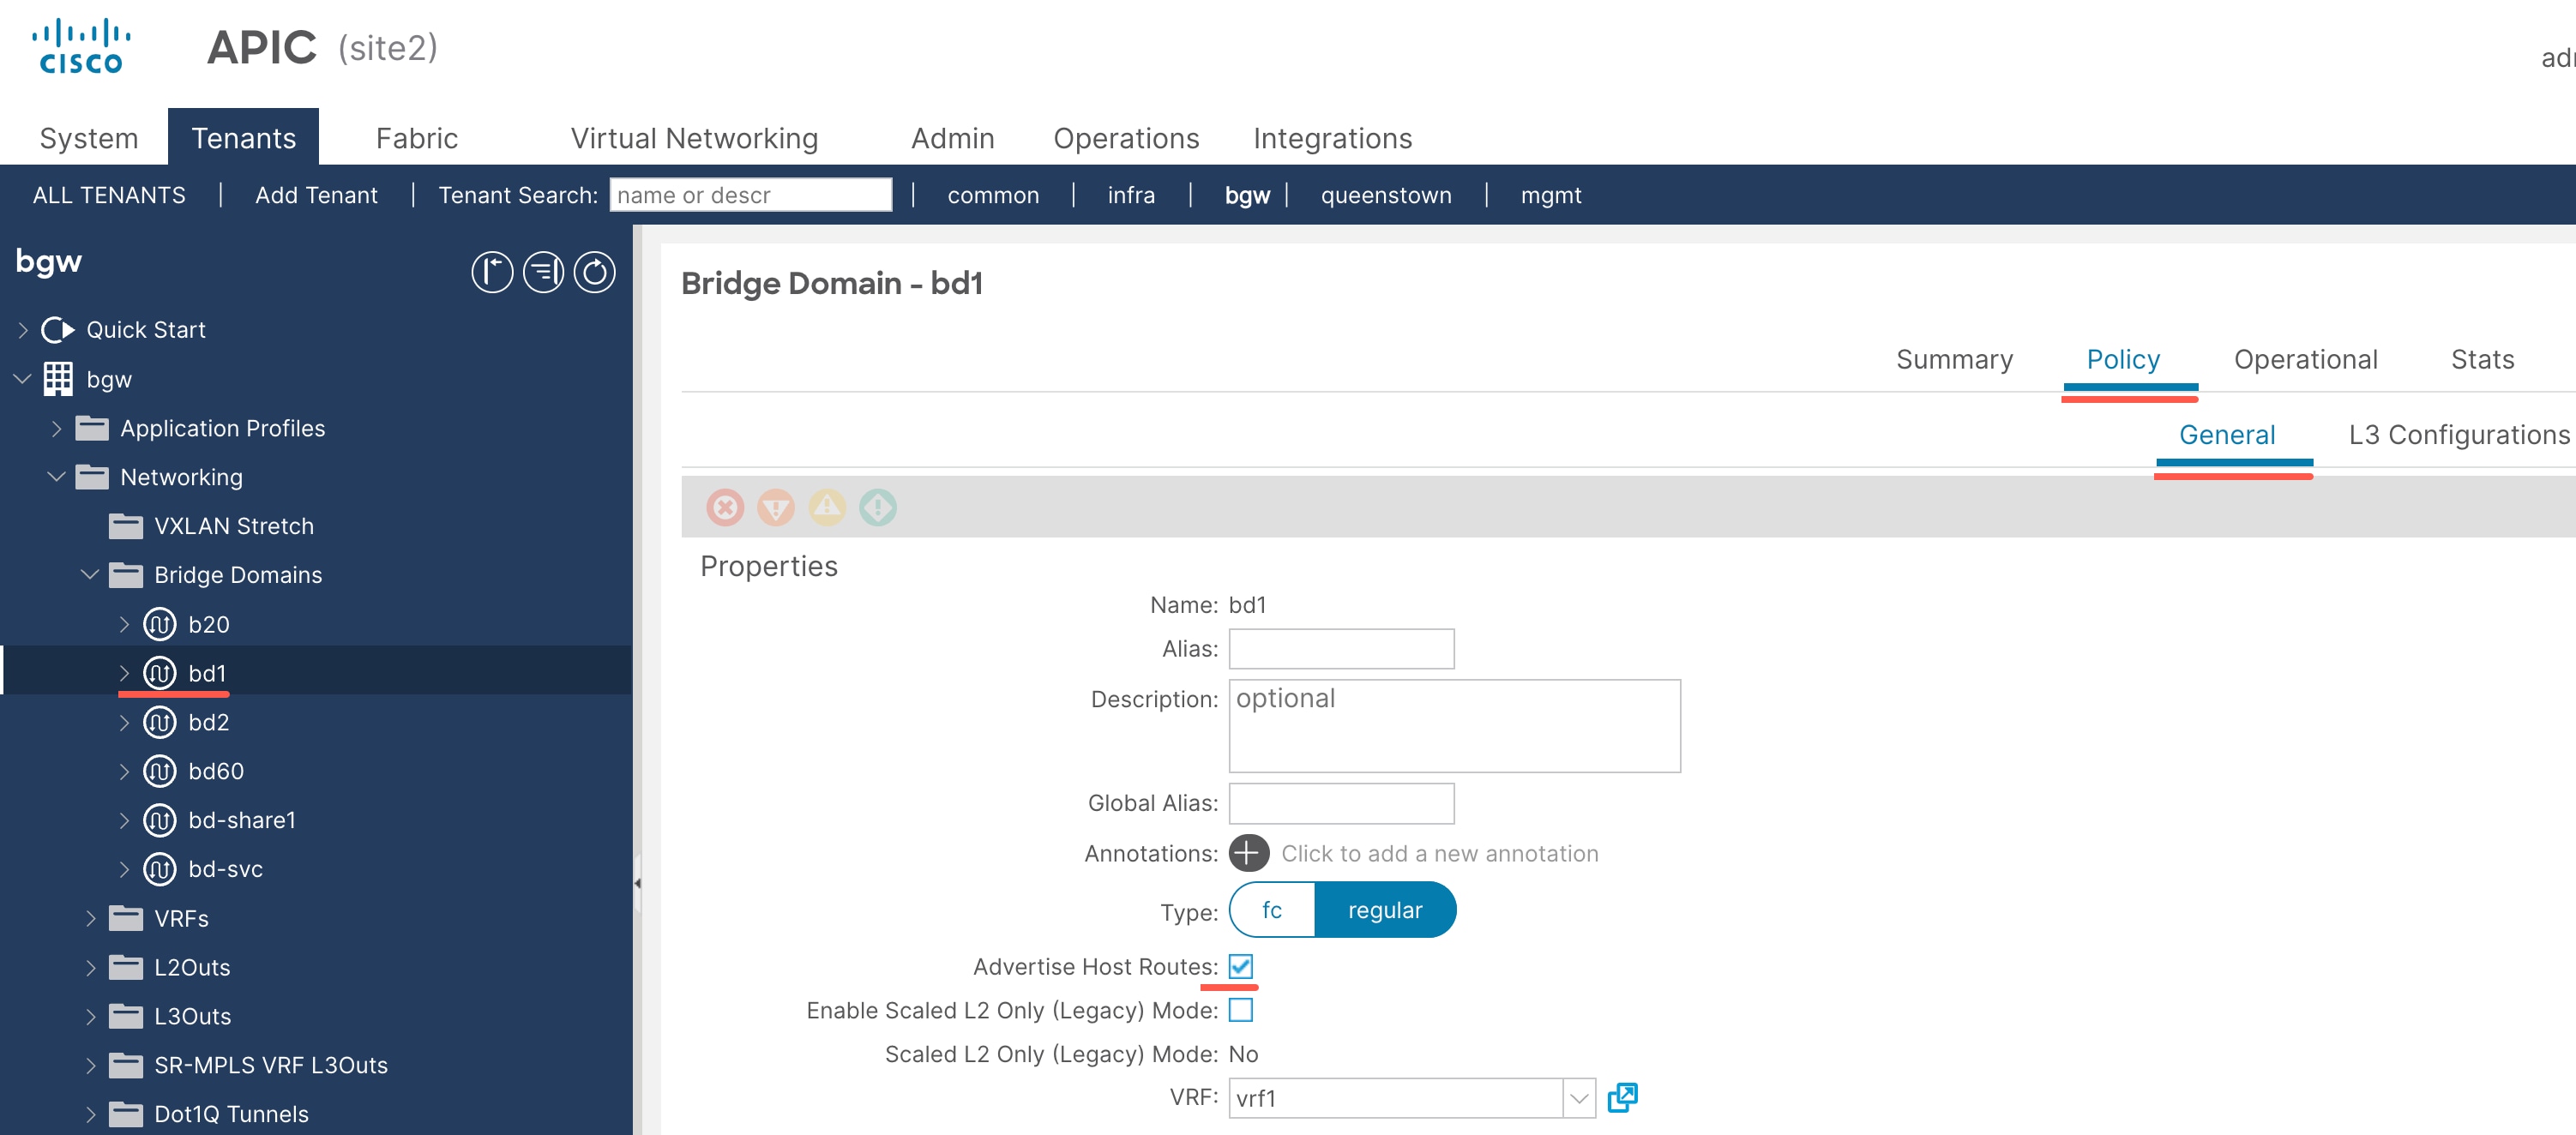Click the bd60 bridge domain icon
Image resolution: width=2576 pixels, height=1135 pixels.
[160, 771]
